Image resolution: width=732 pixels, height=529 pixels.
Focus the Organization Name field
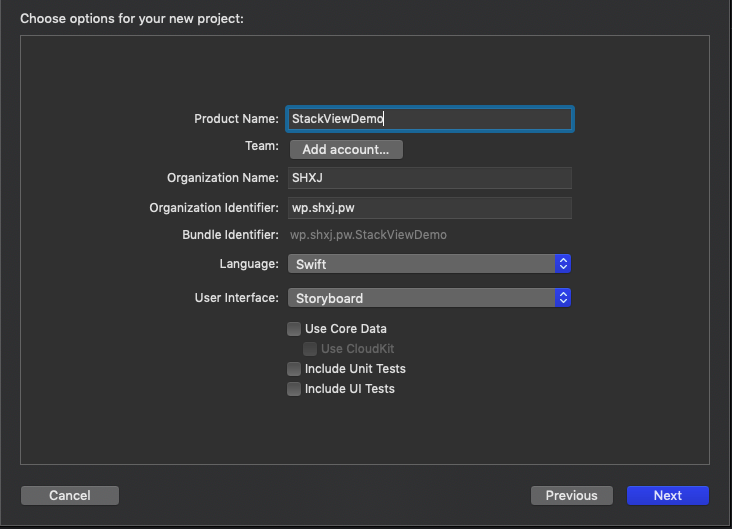tap(430, 178)
